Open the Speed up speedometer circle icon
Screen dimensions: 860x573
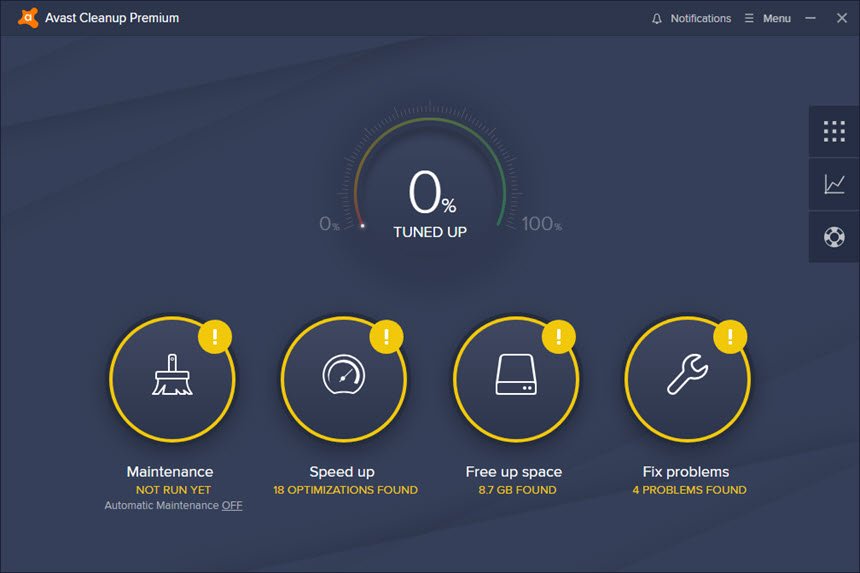[x=344, y=379]
